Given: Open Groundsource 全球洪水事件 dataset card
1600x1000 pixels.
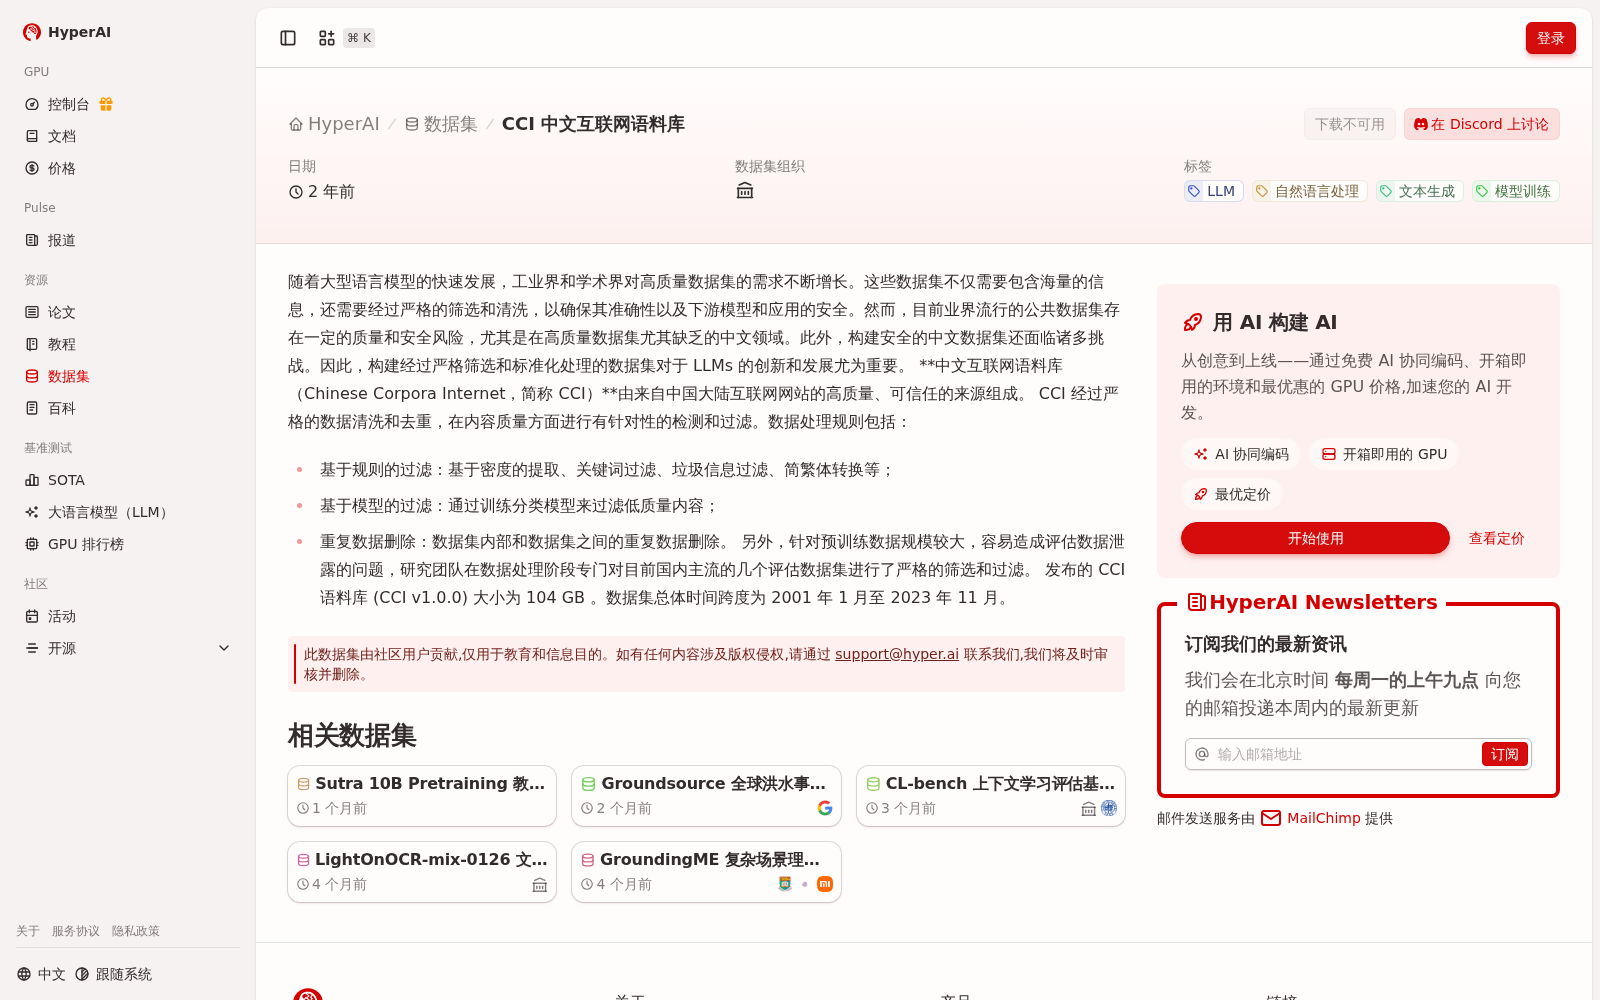Looking at the screenshot, I should coord(706,796).
